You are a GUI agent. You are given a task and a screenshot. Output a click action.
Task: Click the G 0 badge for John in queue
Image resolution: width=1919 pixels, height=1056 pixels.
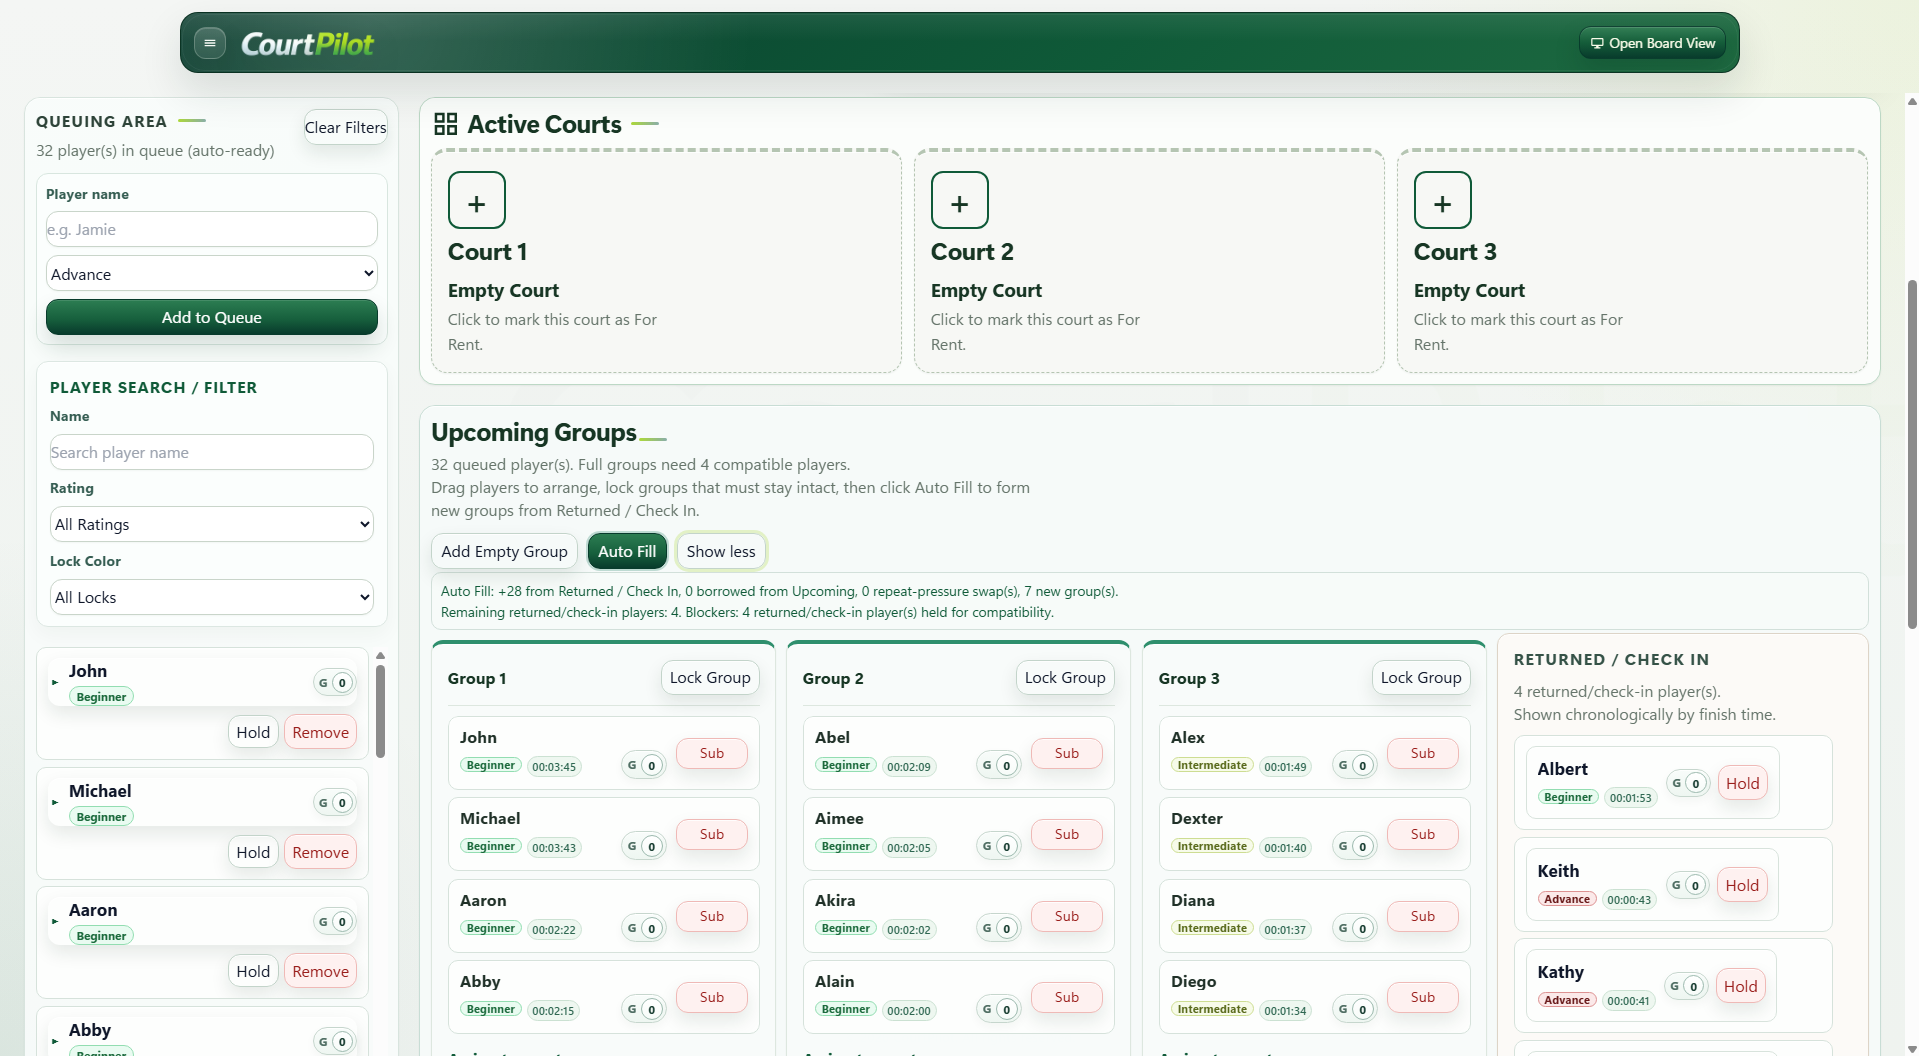point(335,683)
